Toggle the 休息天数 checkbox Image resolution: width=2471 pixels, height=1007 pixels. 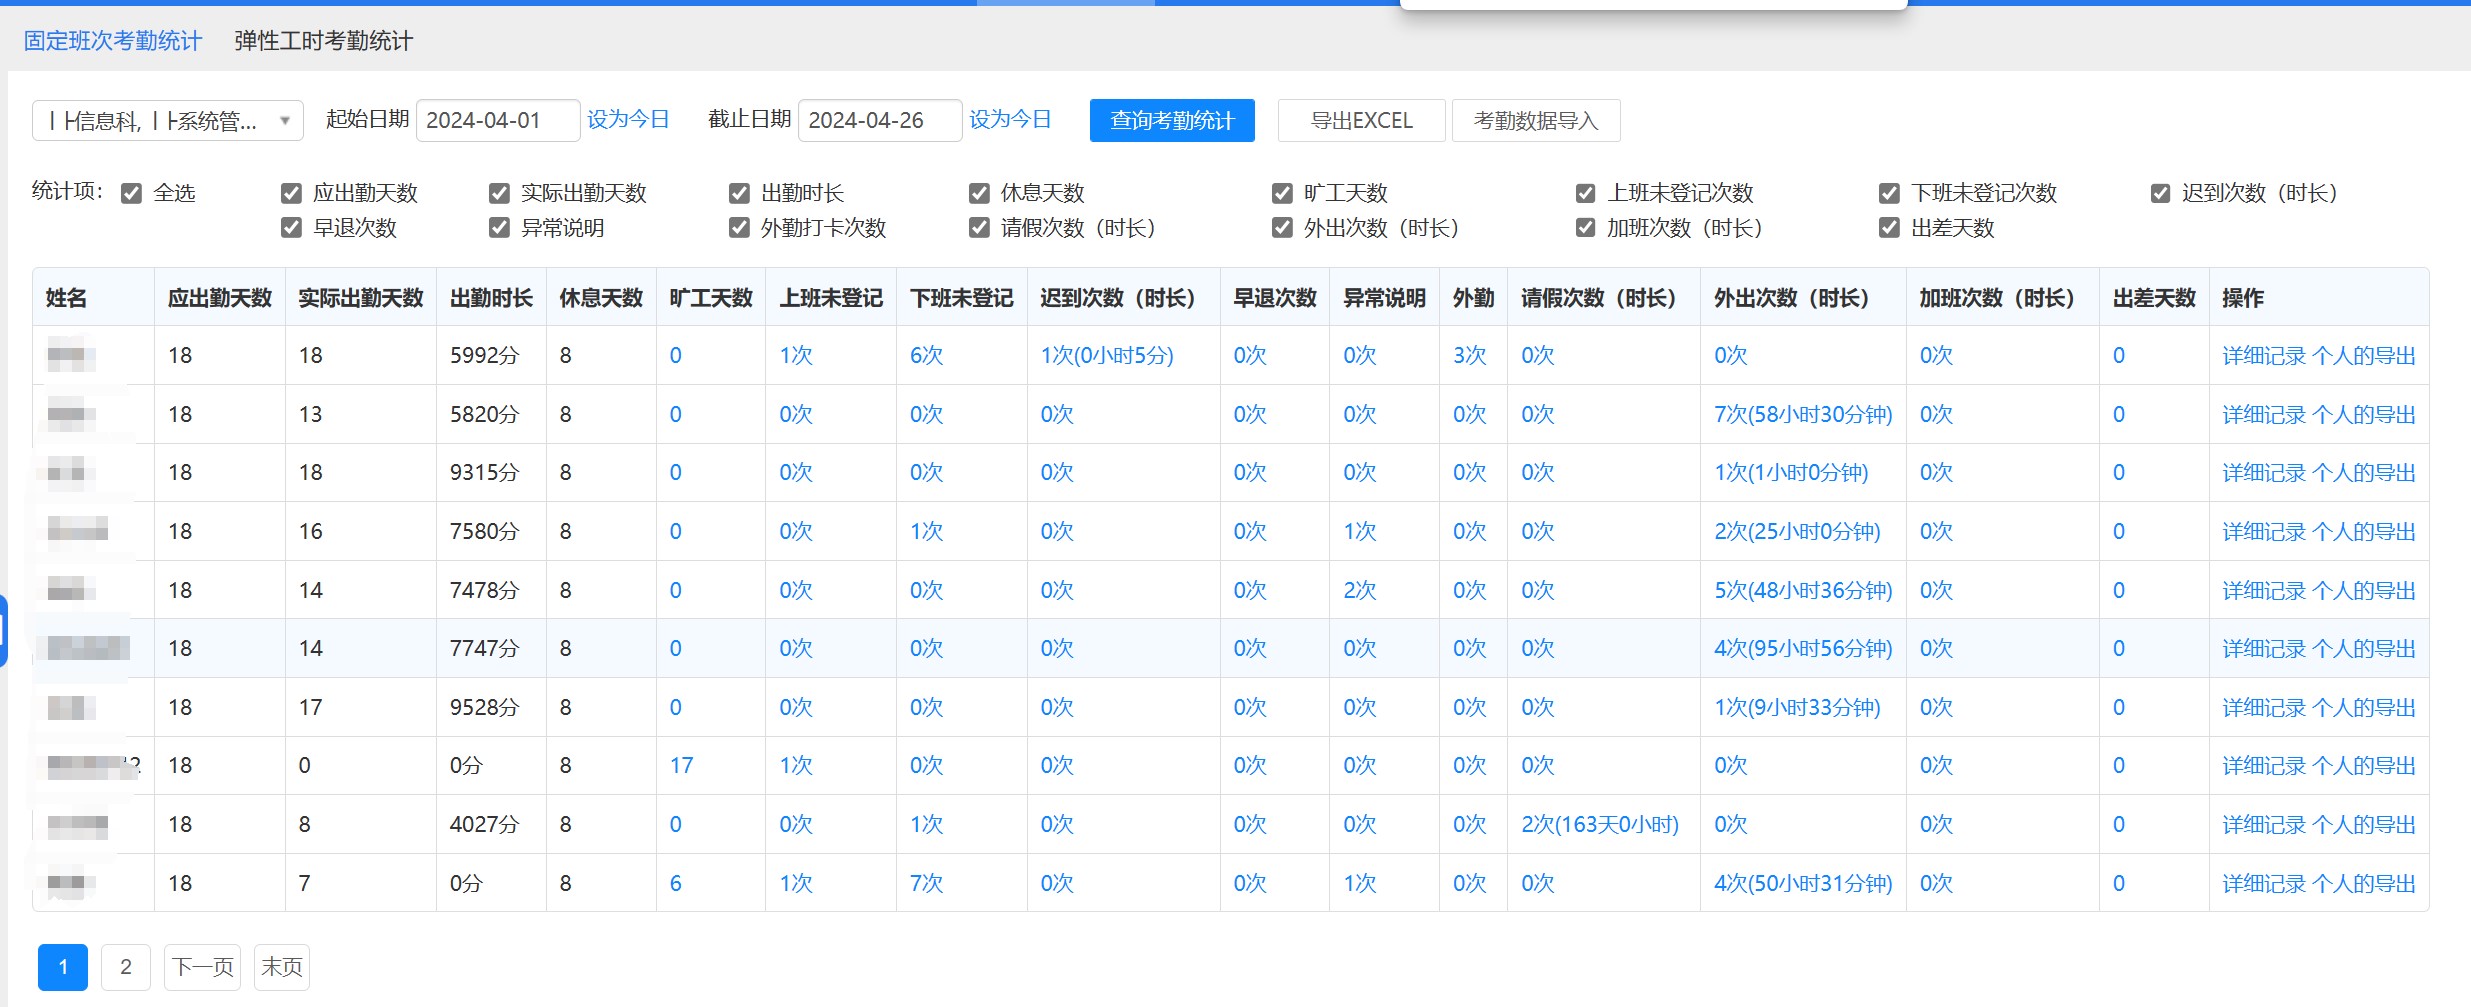point(979,193)
